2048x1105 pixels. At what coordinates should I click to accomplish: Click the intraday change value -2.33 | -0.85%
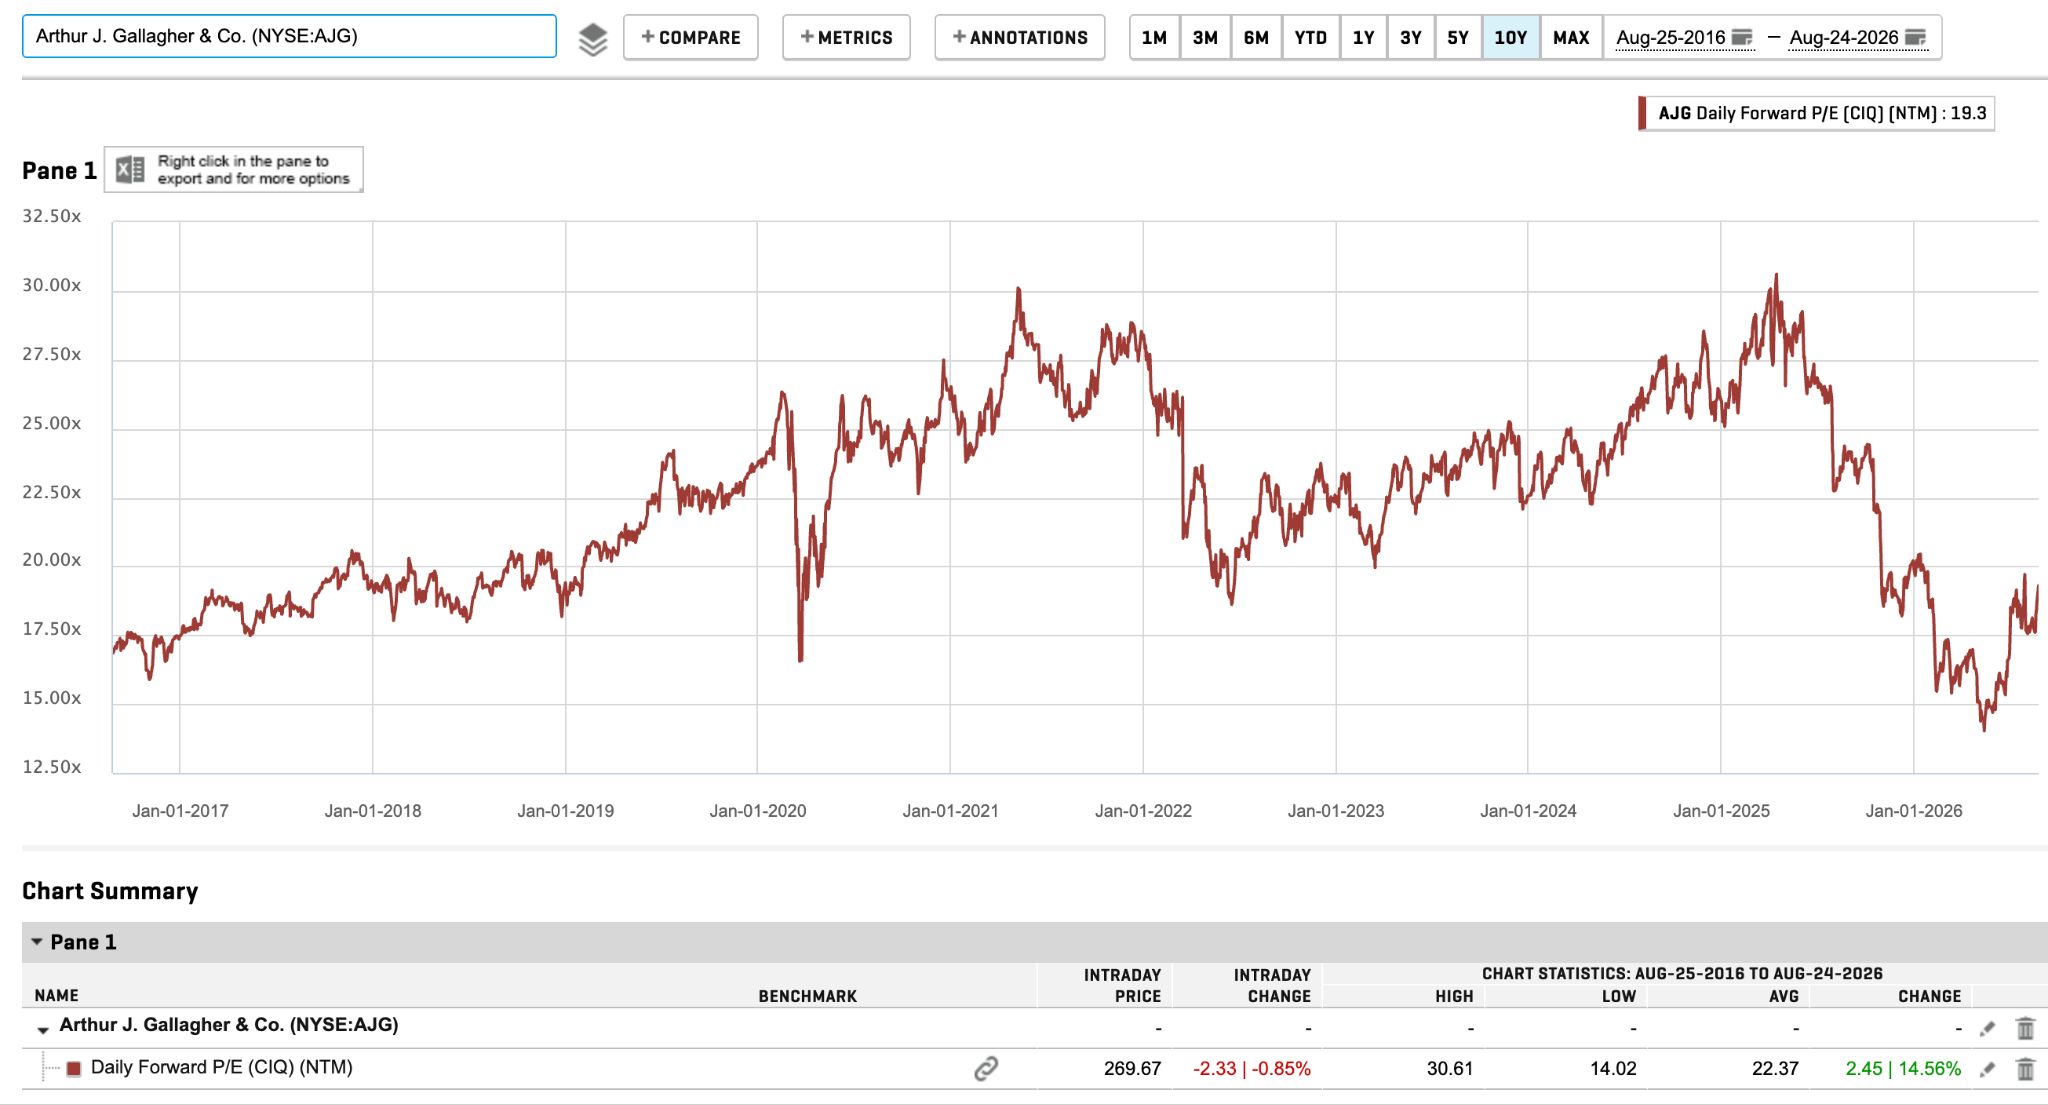1252,1069
